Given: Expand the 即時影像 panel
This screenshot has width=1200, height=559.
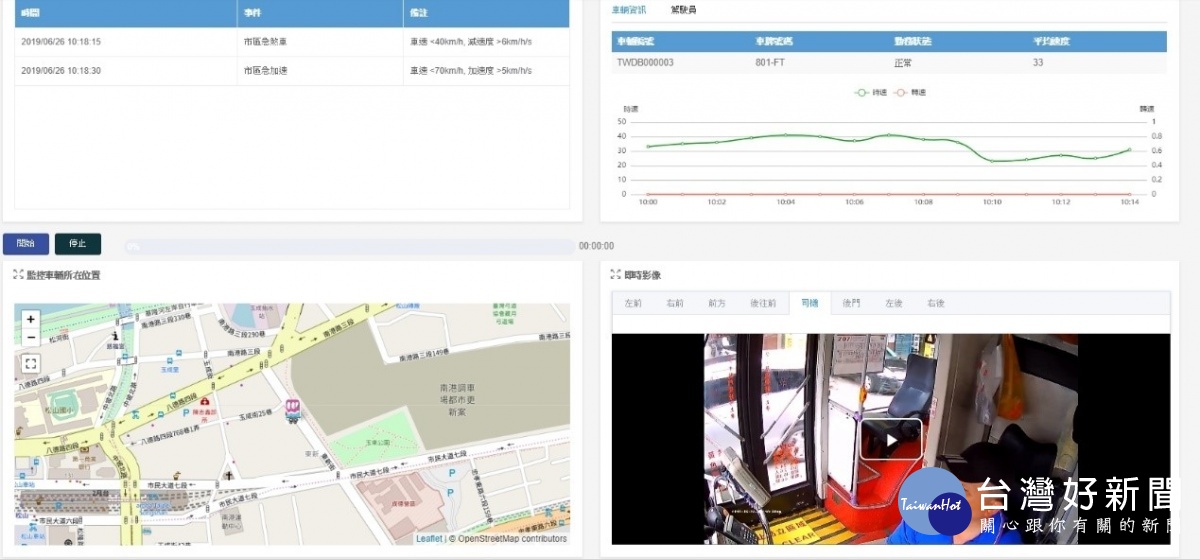Looking at the screenshot, I should click(x=615, y=274).
